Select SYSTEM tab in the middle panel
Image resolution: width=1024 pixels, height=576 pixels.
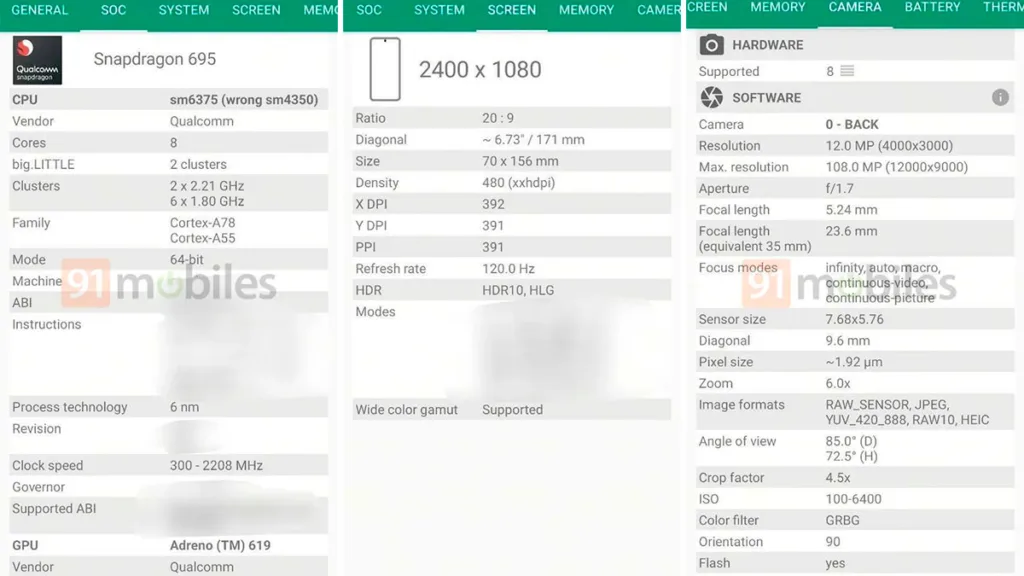pyautogui.click(x=439, y=10)
